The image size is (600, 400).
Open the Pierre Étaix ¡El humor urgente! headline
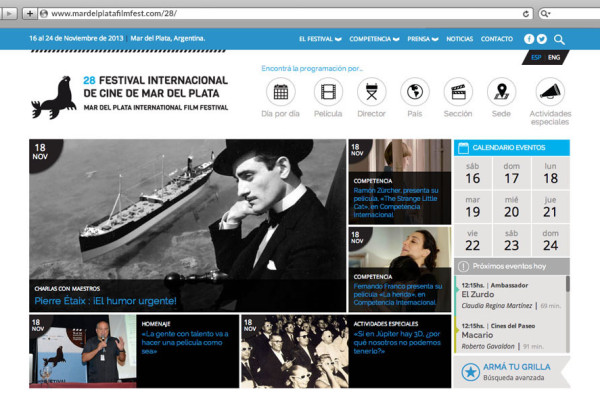click(x=105, y=301)
